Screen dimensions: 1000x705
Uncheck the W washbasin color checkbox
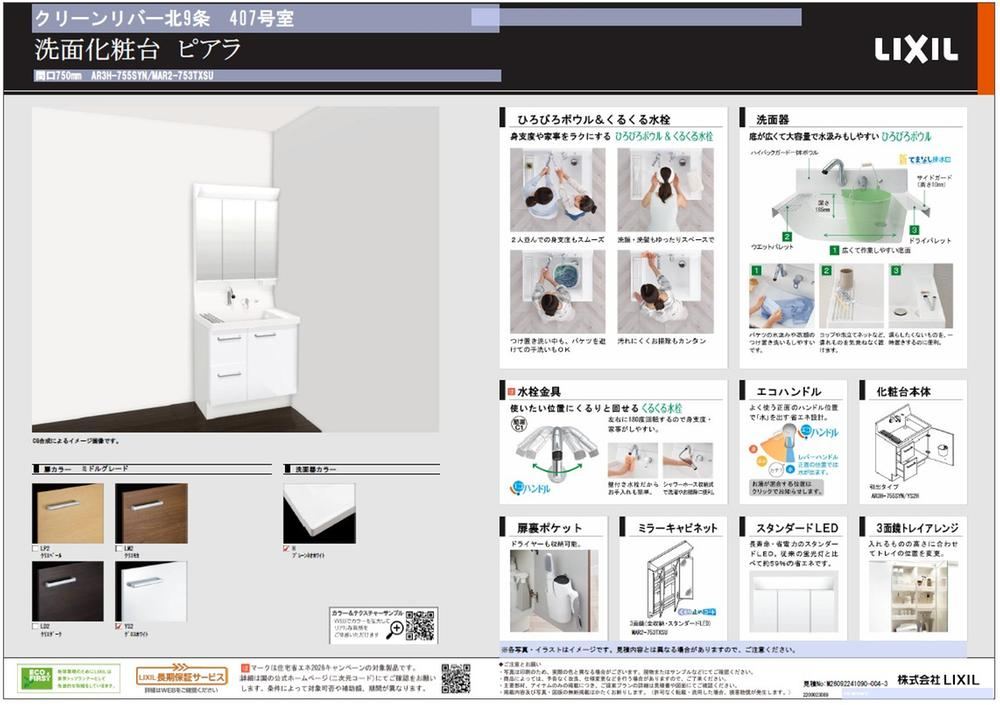(286, 548)
